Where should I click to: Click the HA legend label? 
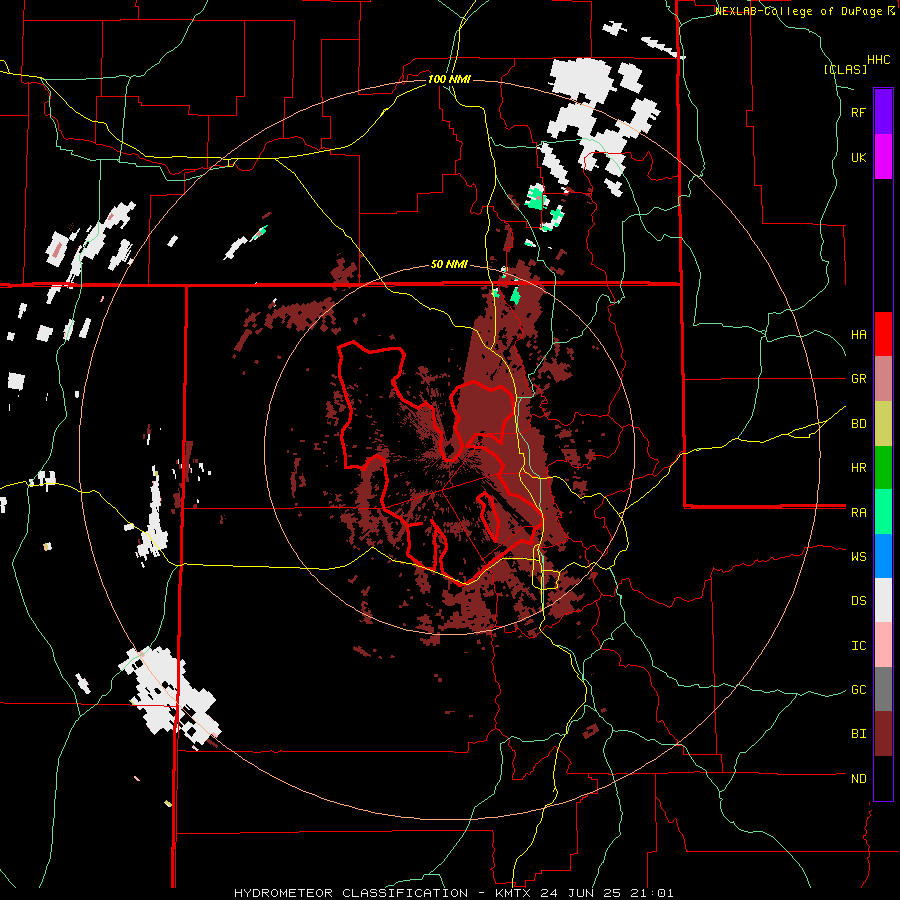pyautogui.click(x=859, y=334)
